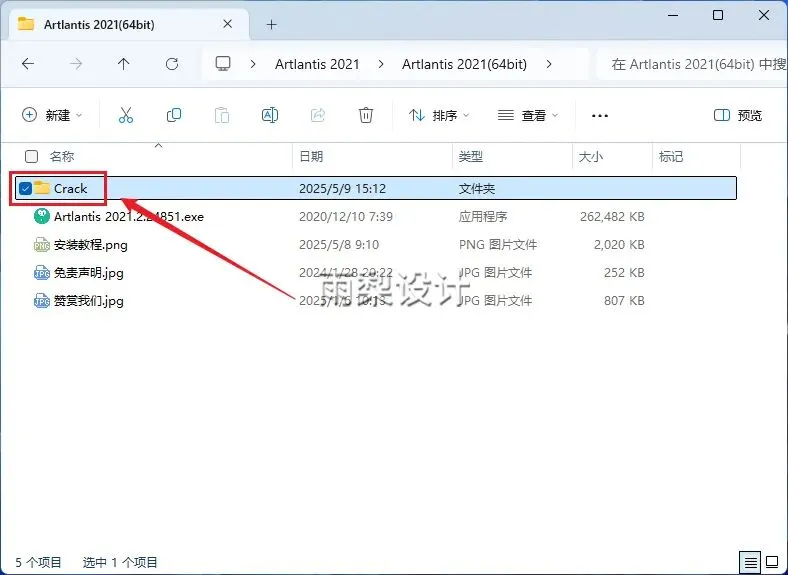788x575 pixels.
Task: Click the Share icon in toolbar
Action: click(318, 115)
